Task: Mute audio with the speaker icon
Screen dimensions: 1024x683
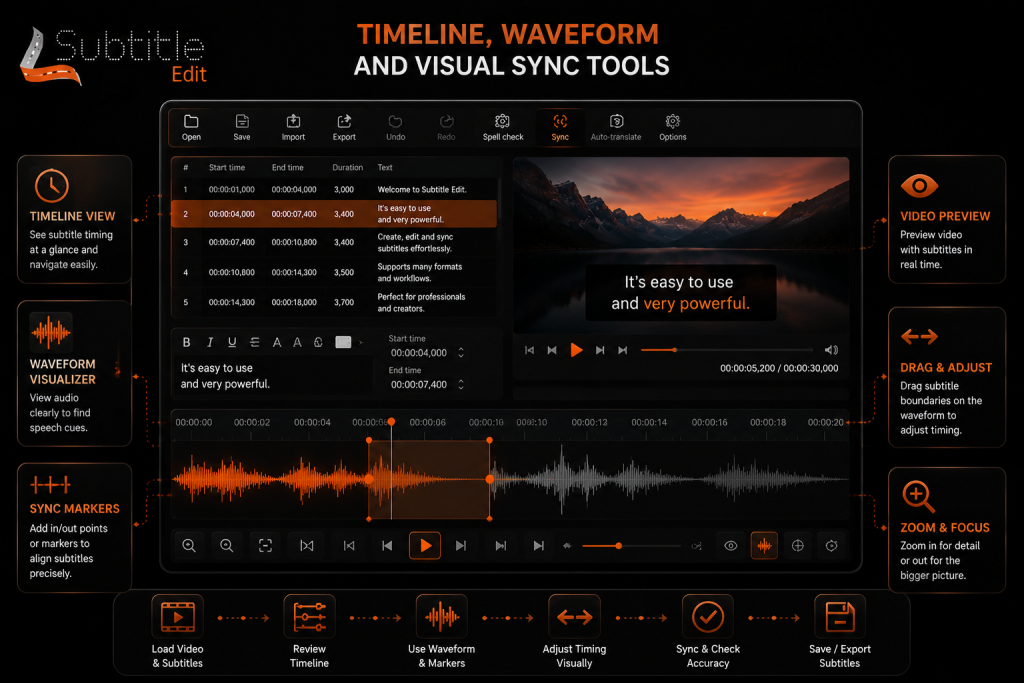Action: [831, 350]
